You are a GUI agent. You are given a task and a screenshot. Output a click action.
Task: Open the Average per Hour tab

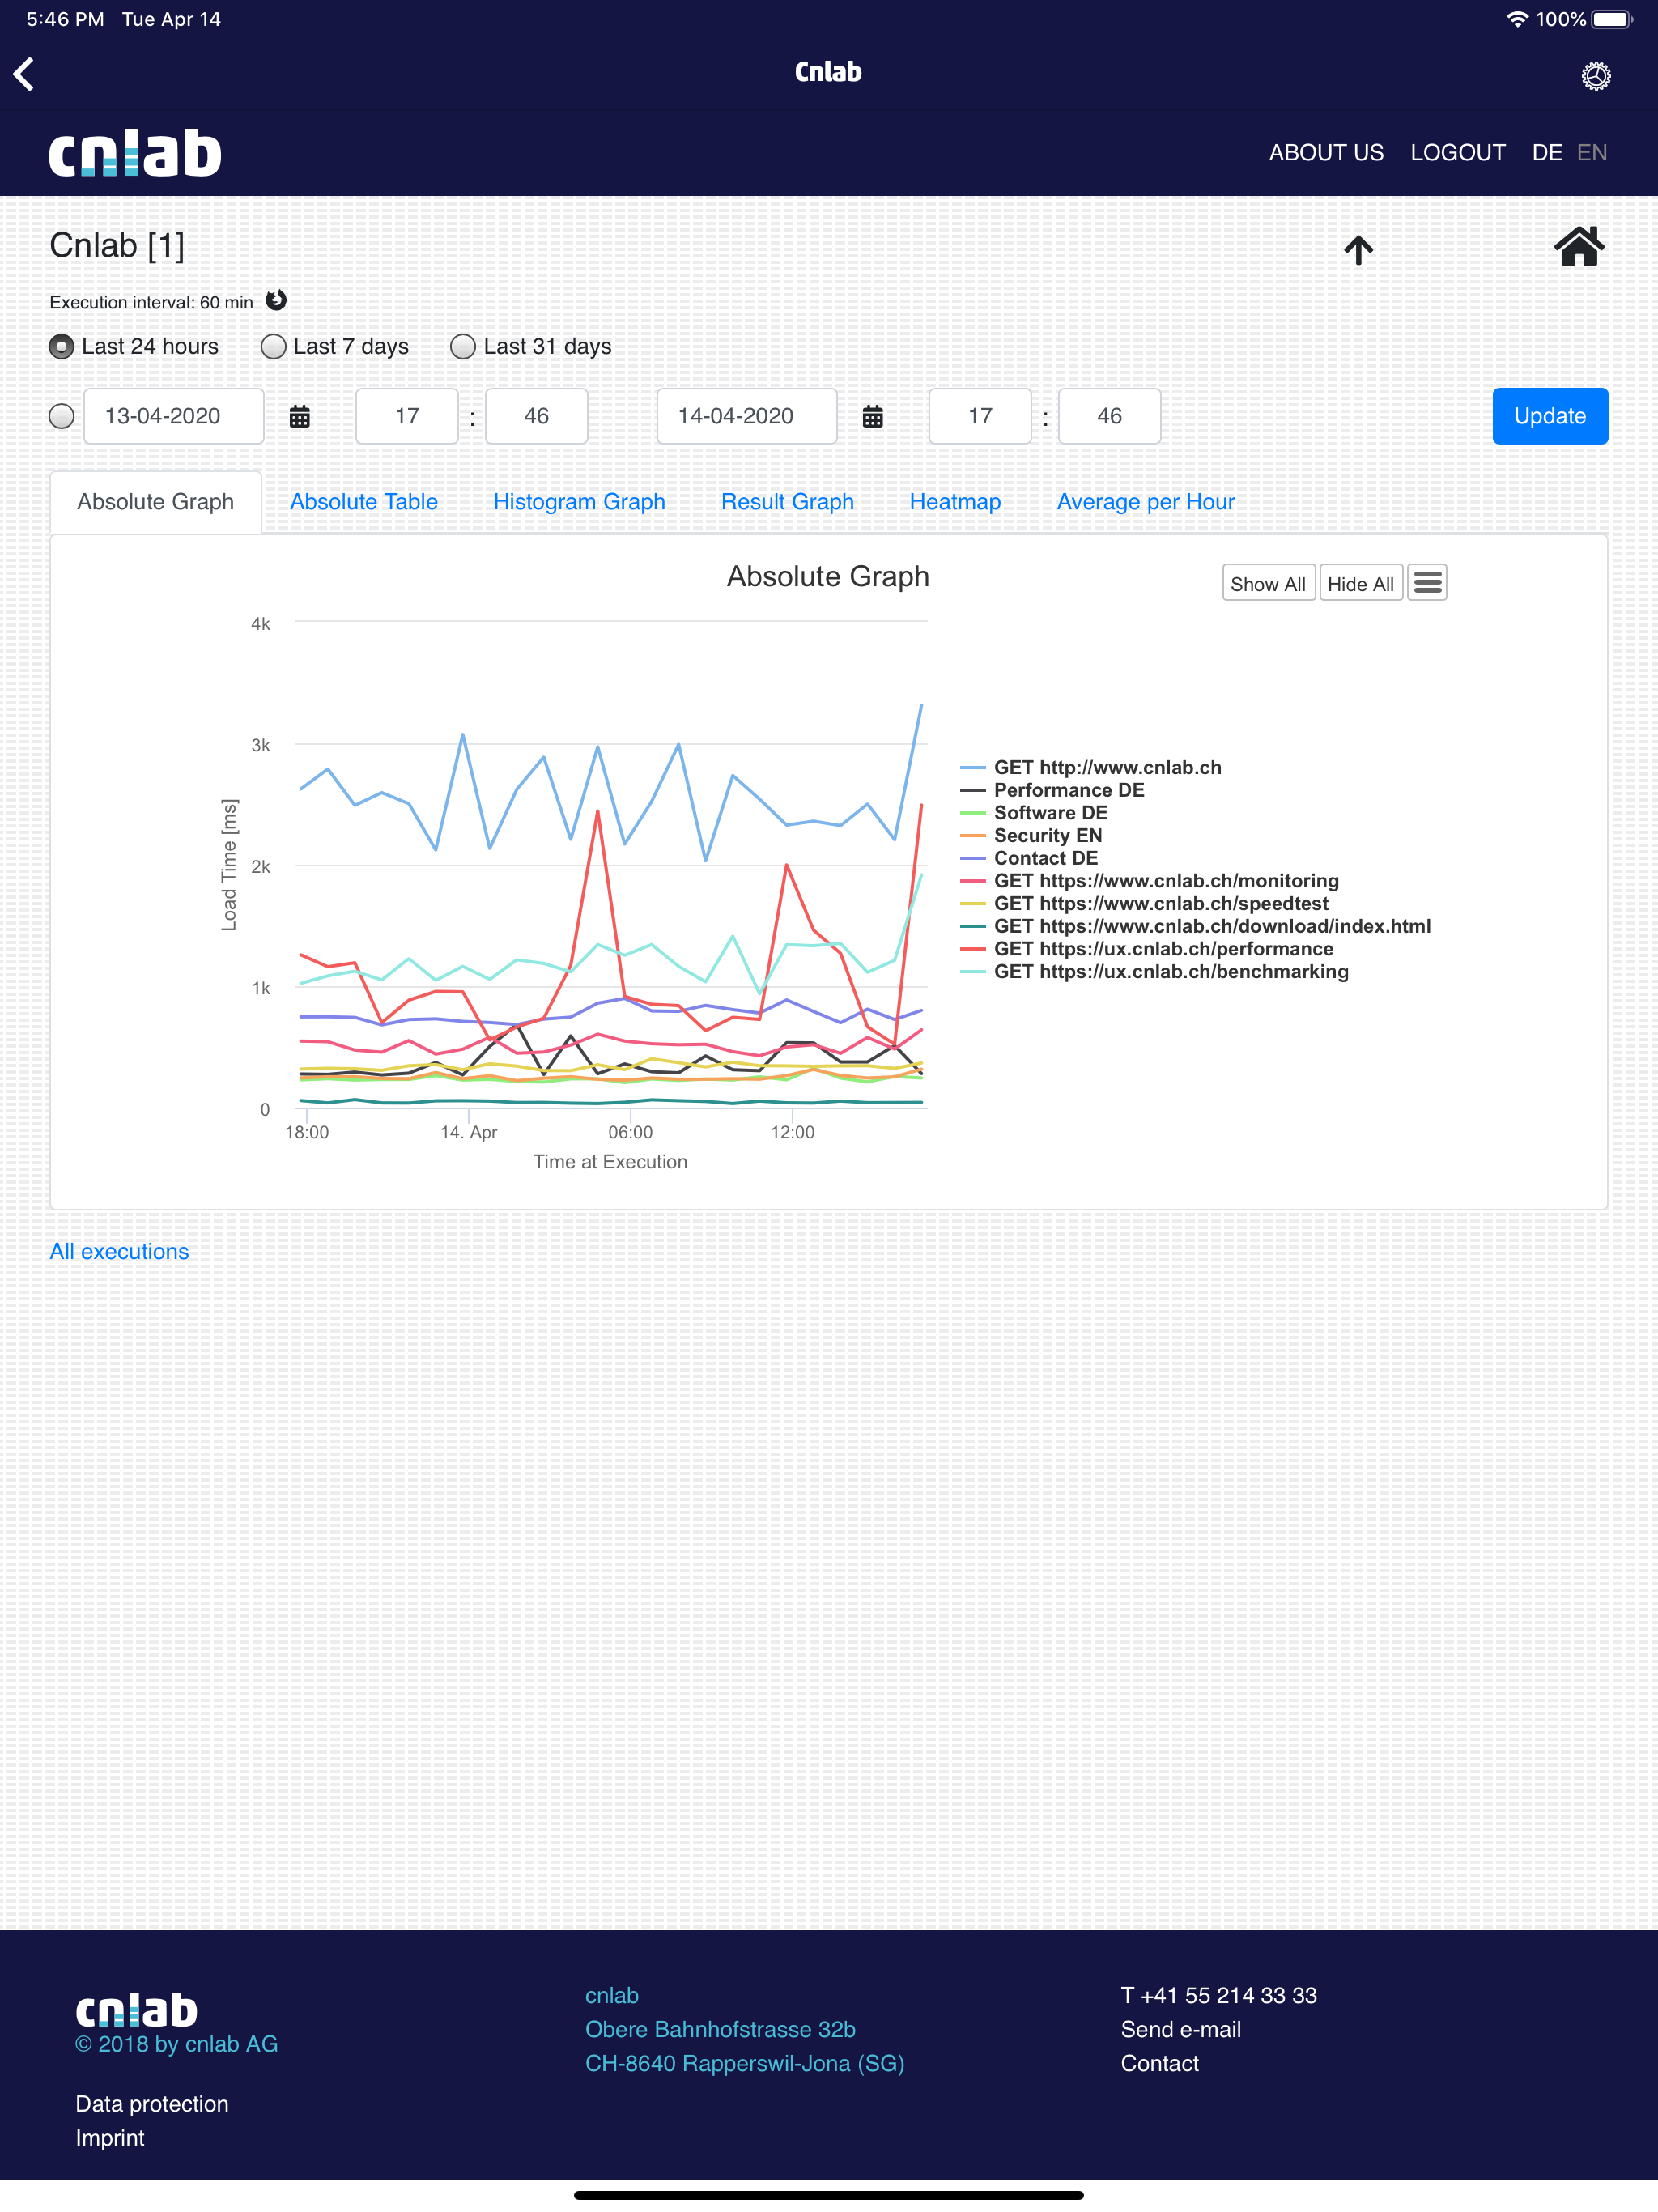[1146, 502]
